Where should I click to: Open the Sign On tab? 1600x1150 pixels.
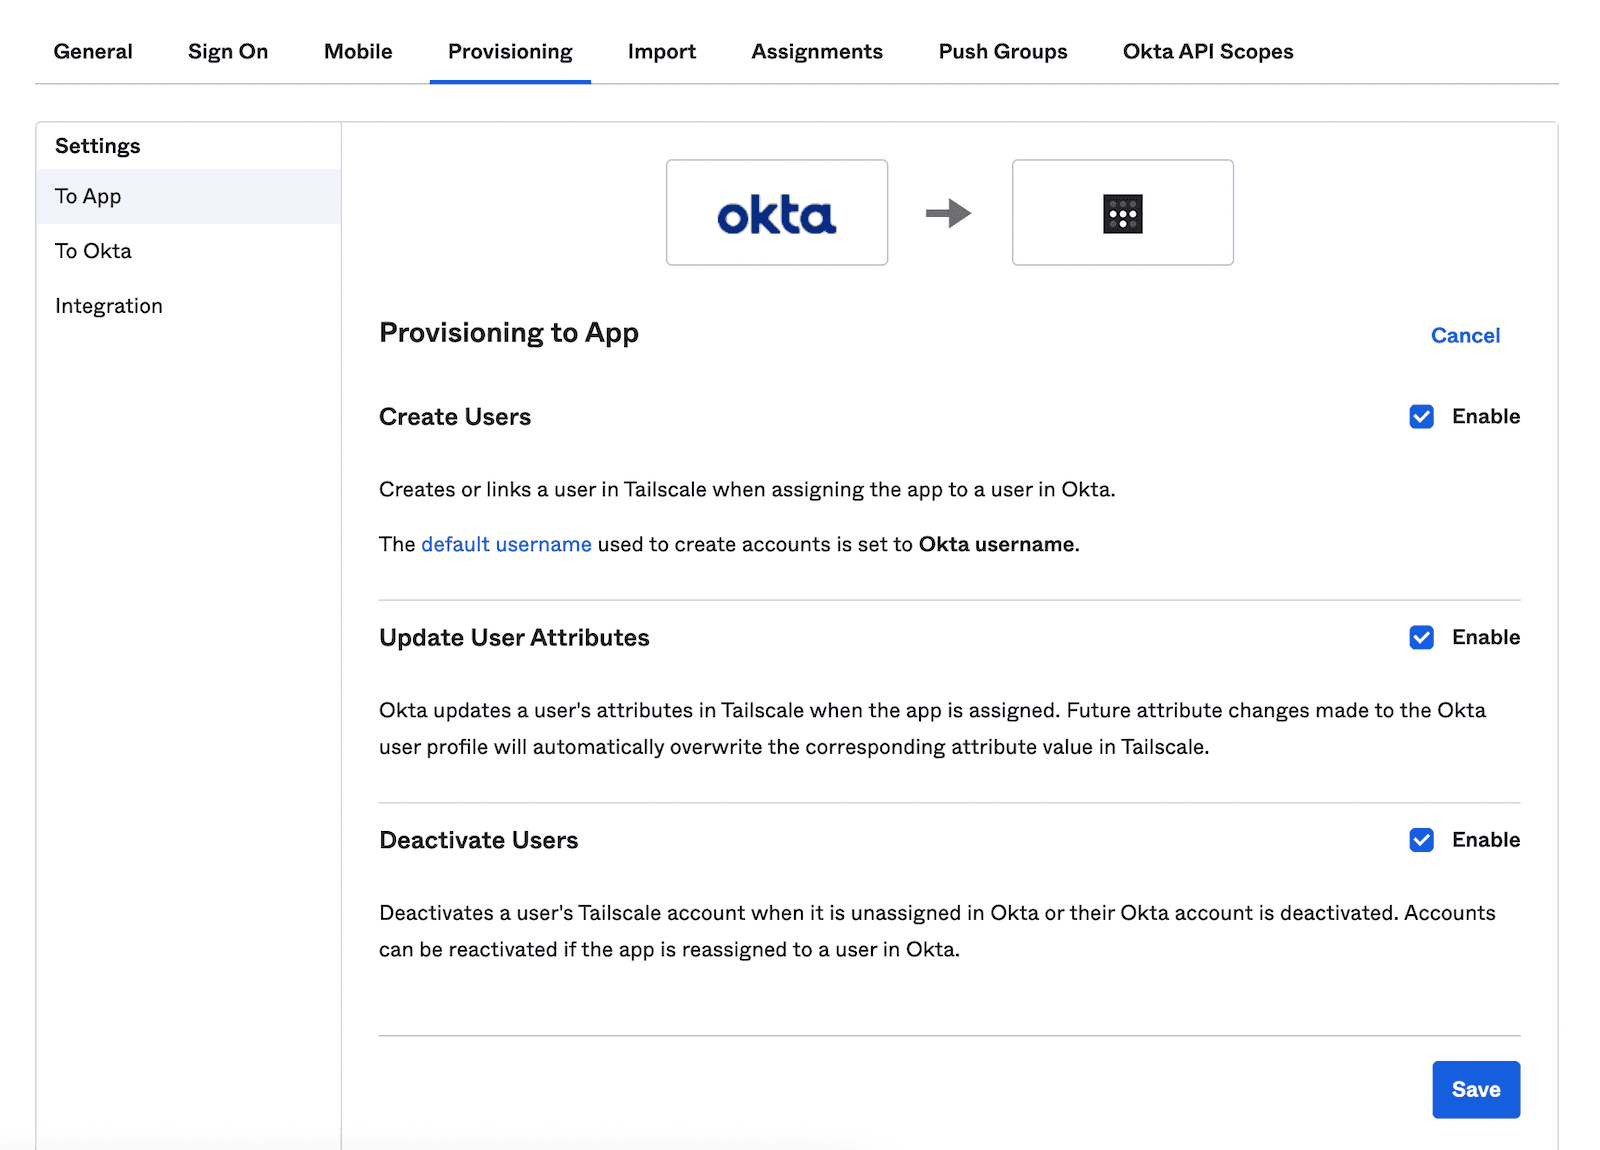click(227, 51)
